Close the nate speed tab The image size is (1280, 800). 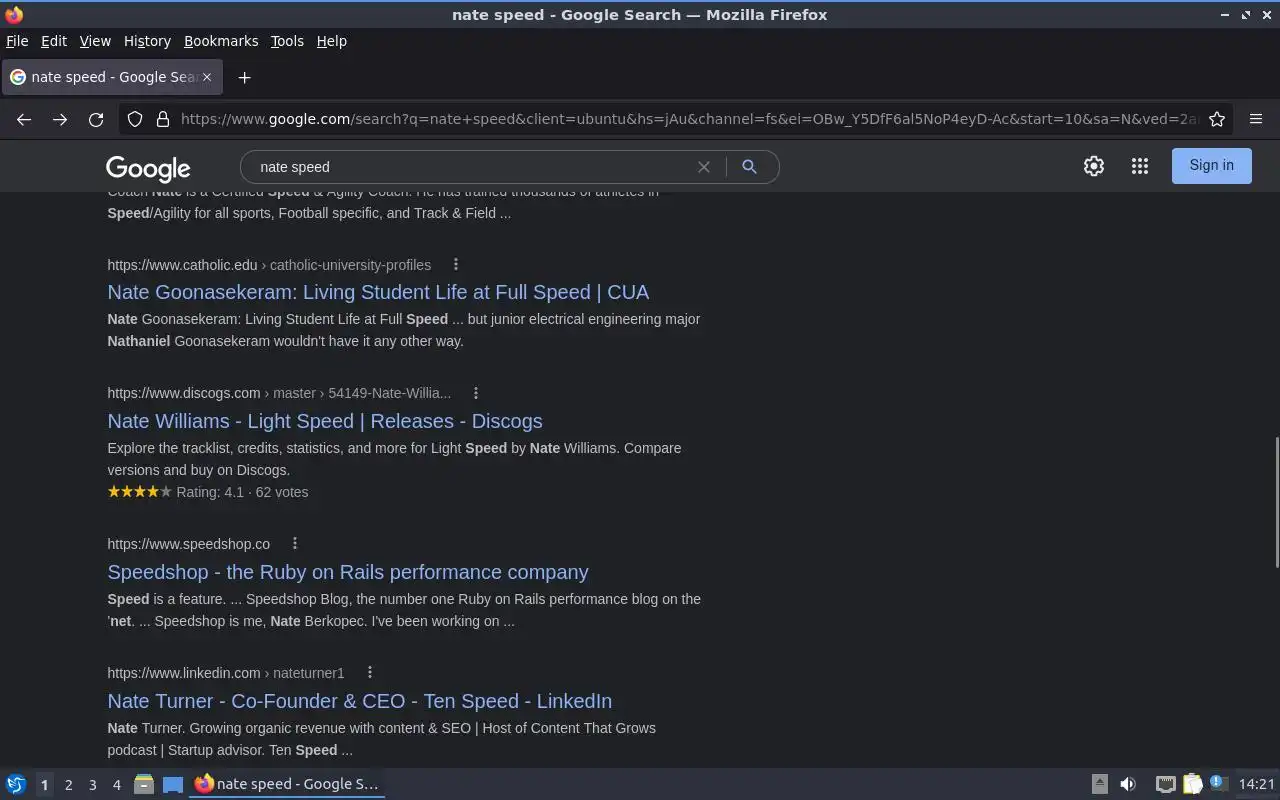point(207,77)
